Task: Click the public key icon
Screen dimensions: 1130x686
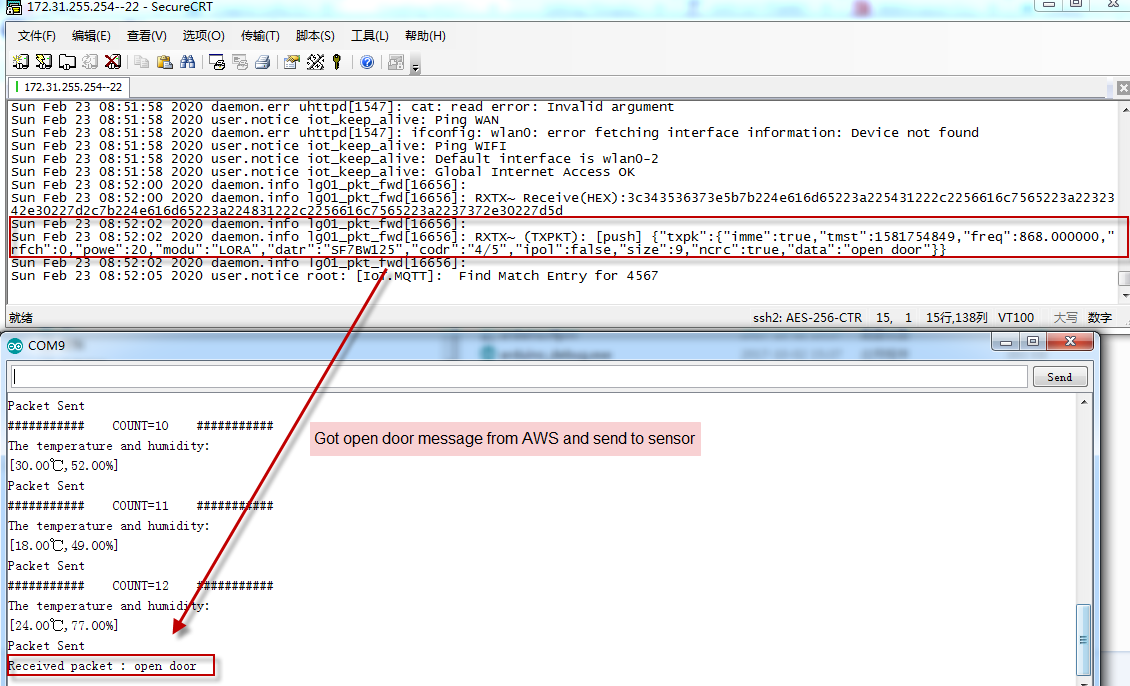Action: coord(337,62)
